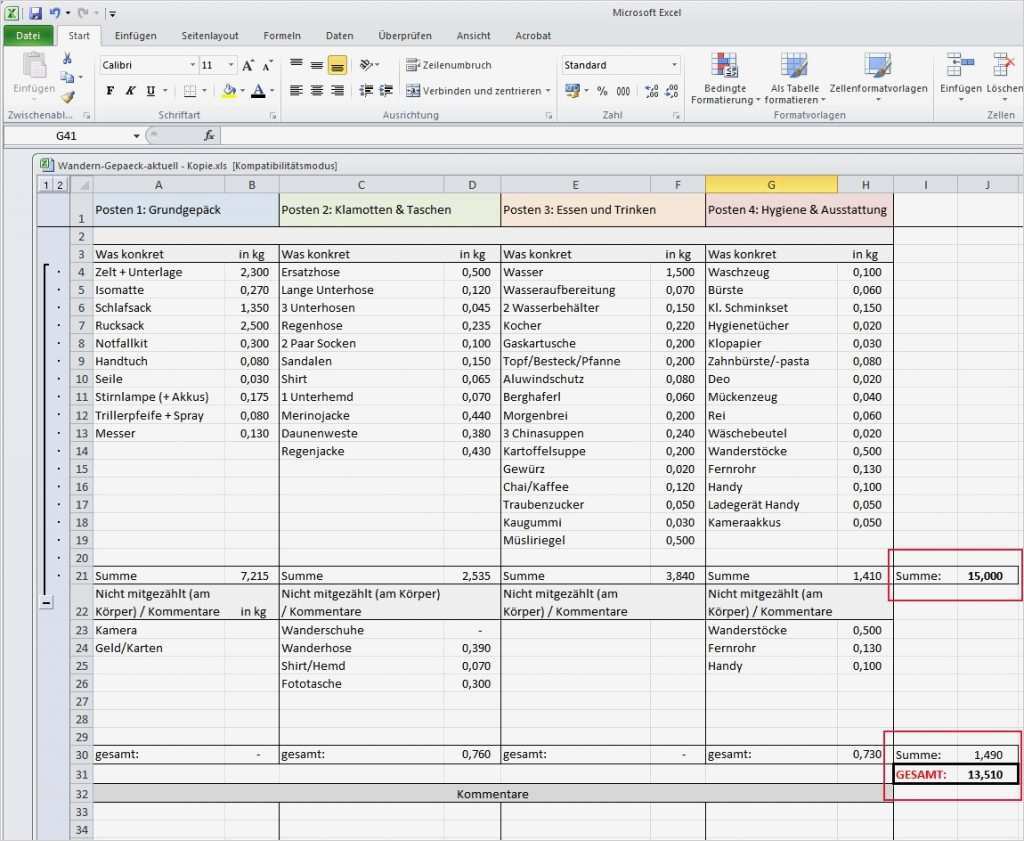Viewport: 1024px width, 841px height.
Task: Click Als Tabelle formatieren button
Action: click(x=795, y=78)
